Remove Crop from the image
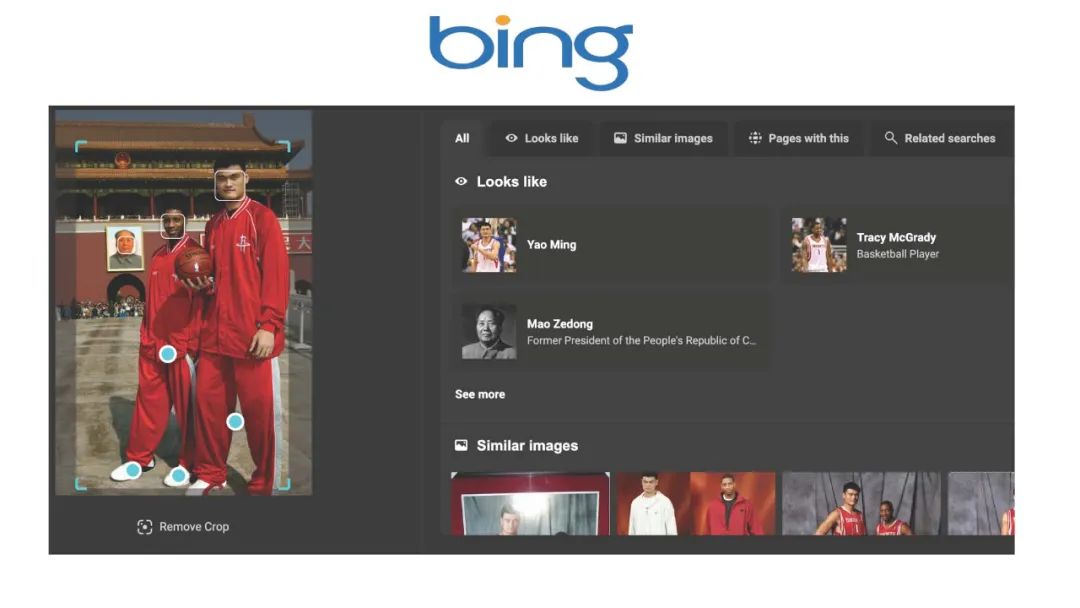 point(183,527)
